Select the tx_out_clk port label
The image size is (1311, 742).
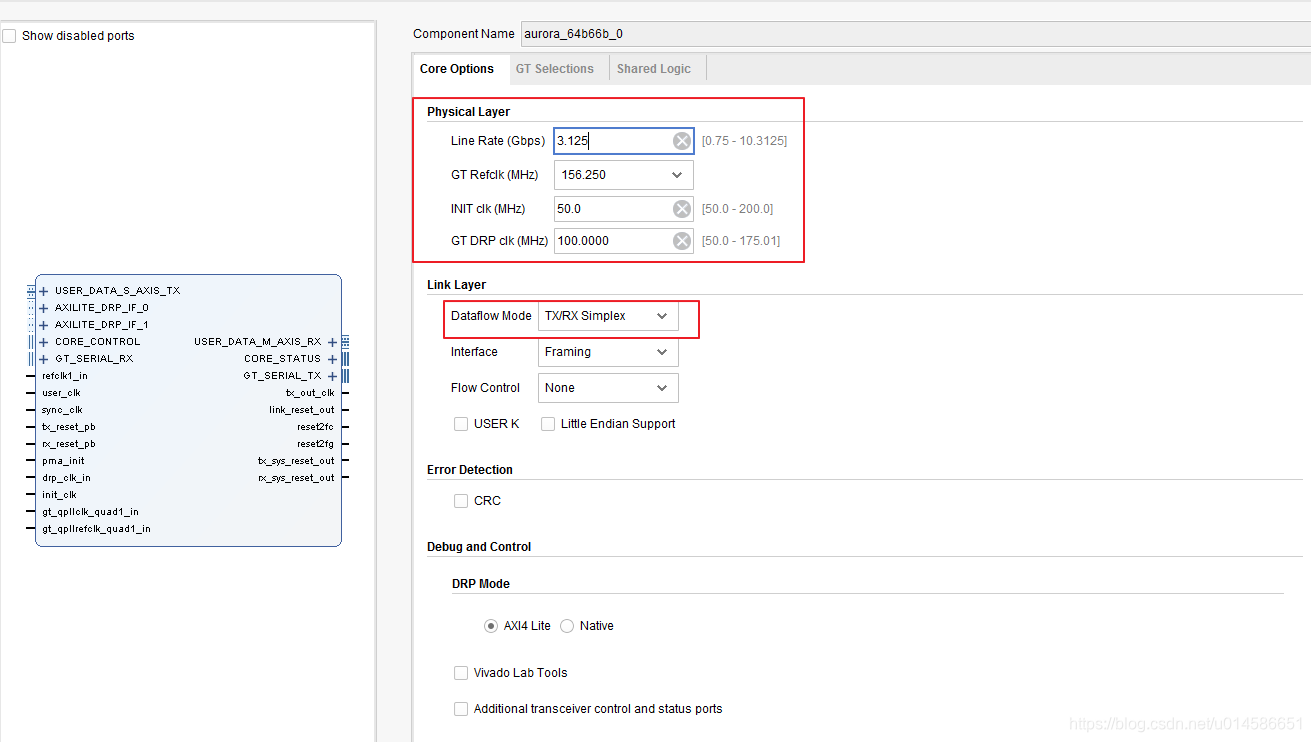pos(310,393)
